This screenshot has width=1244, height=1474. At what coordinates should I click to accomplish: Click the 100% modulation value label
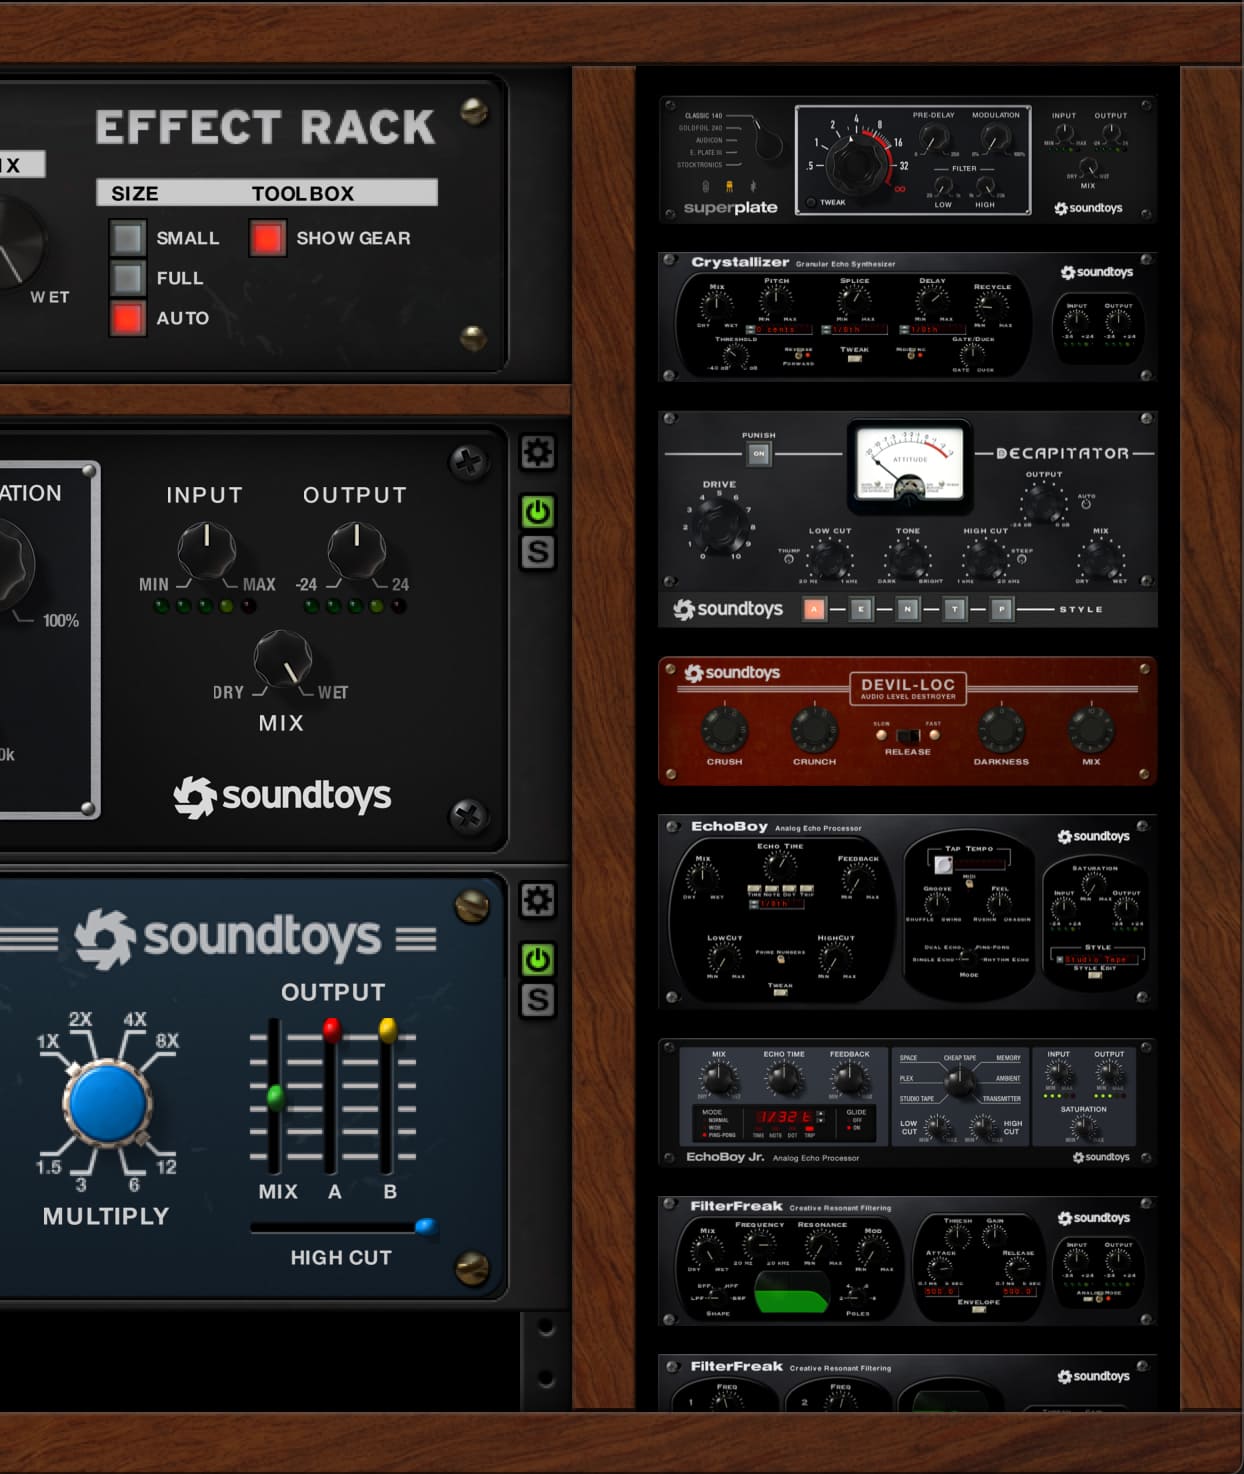61,621
